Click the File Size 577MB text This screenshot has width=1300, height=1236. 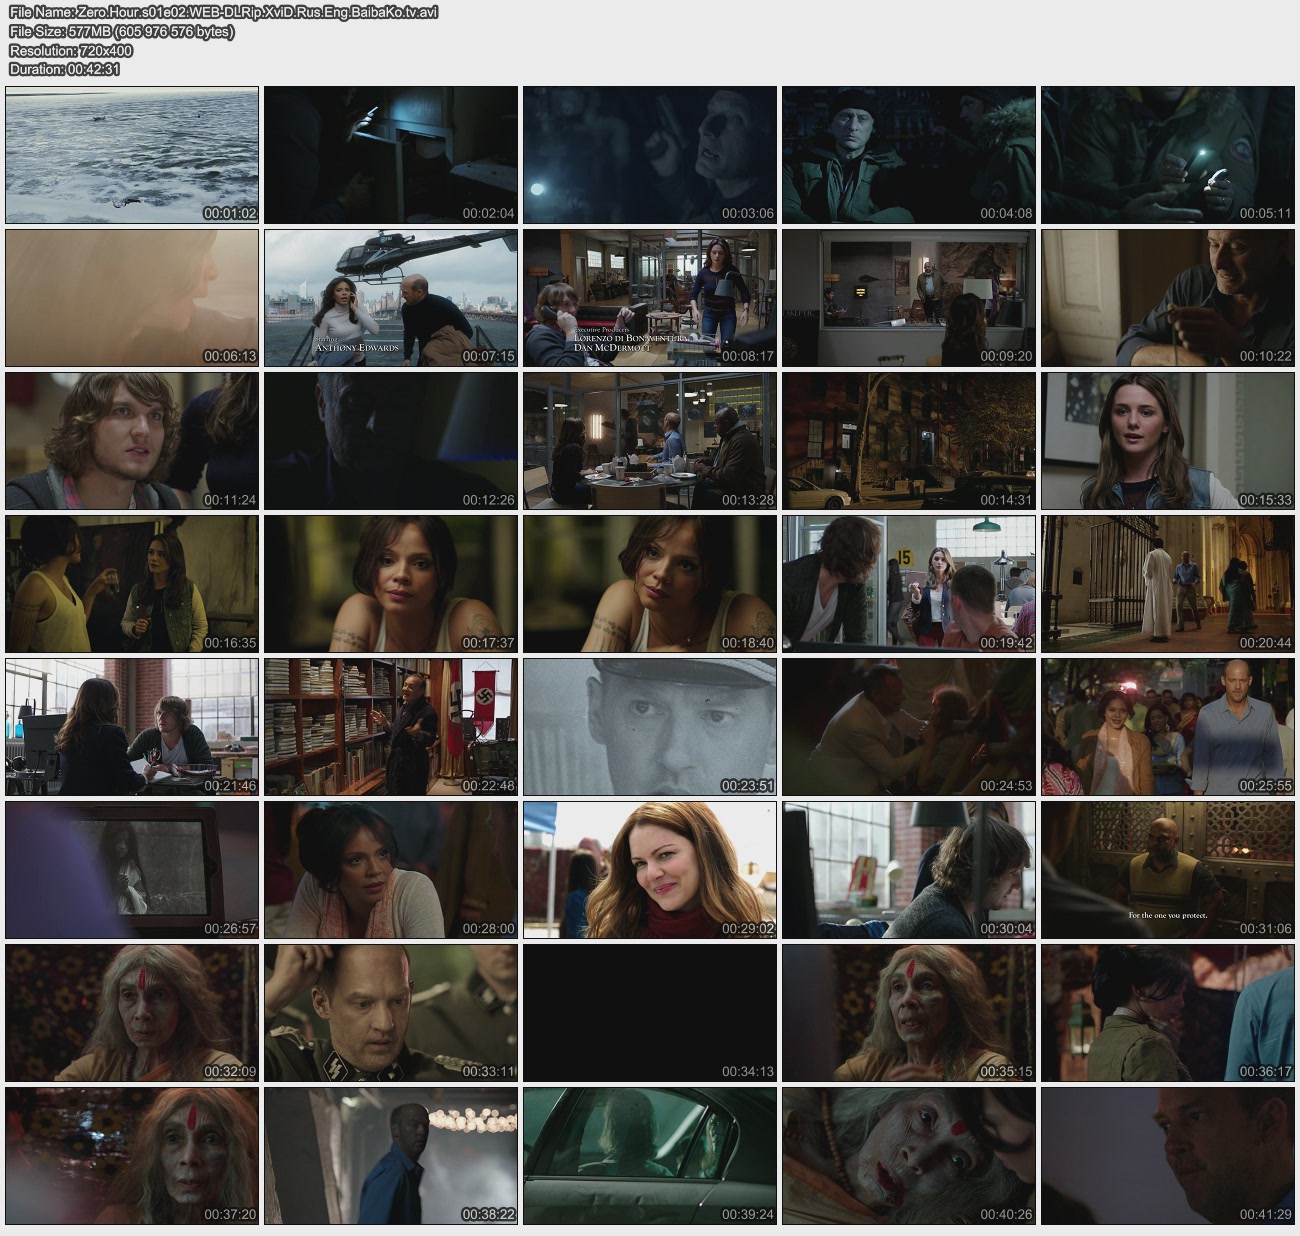121,31
